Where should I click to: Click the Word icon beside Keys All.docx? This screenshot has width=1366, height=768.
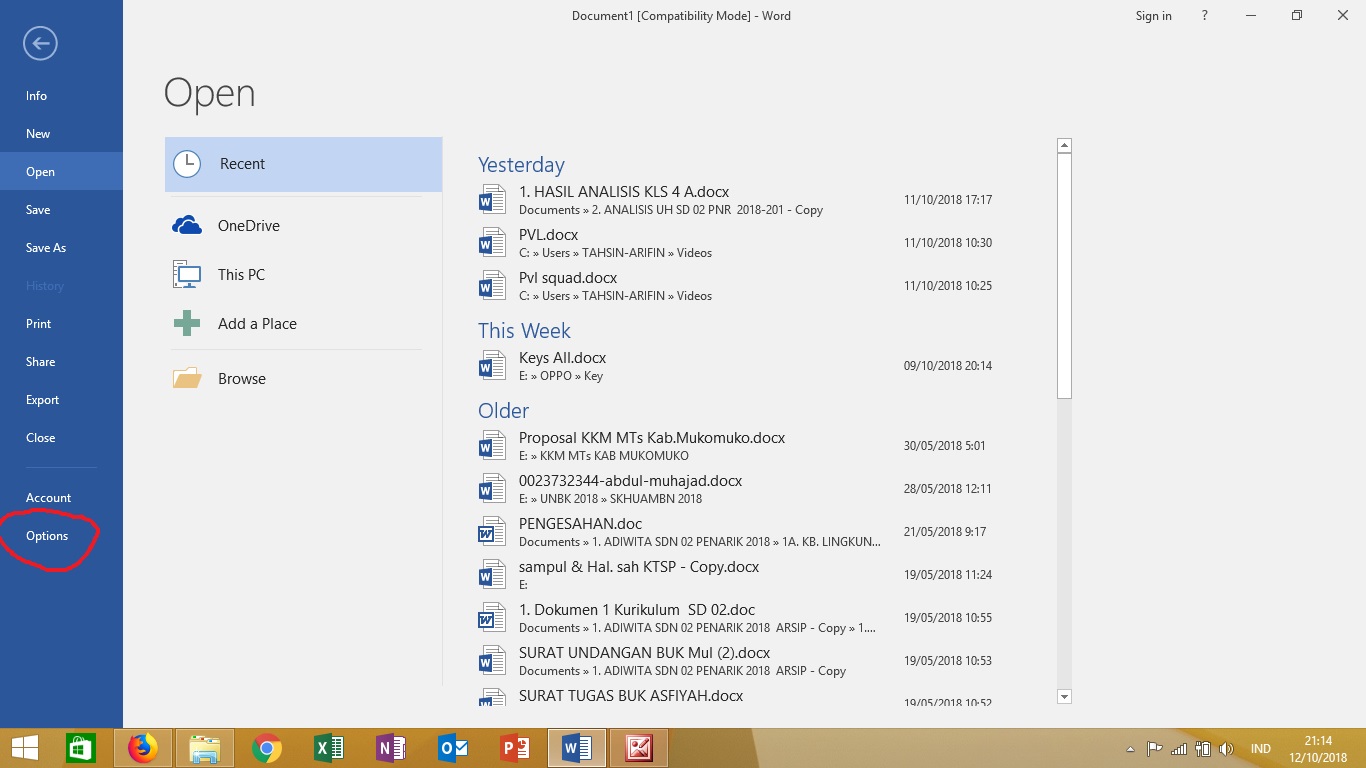pyautogui.click(x=491, y=365)
